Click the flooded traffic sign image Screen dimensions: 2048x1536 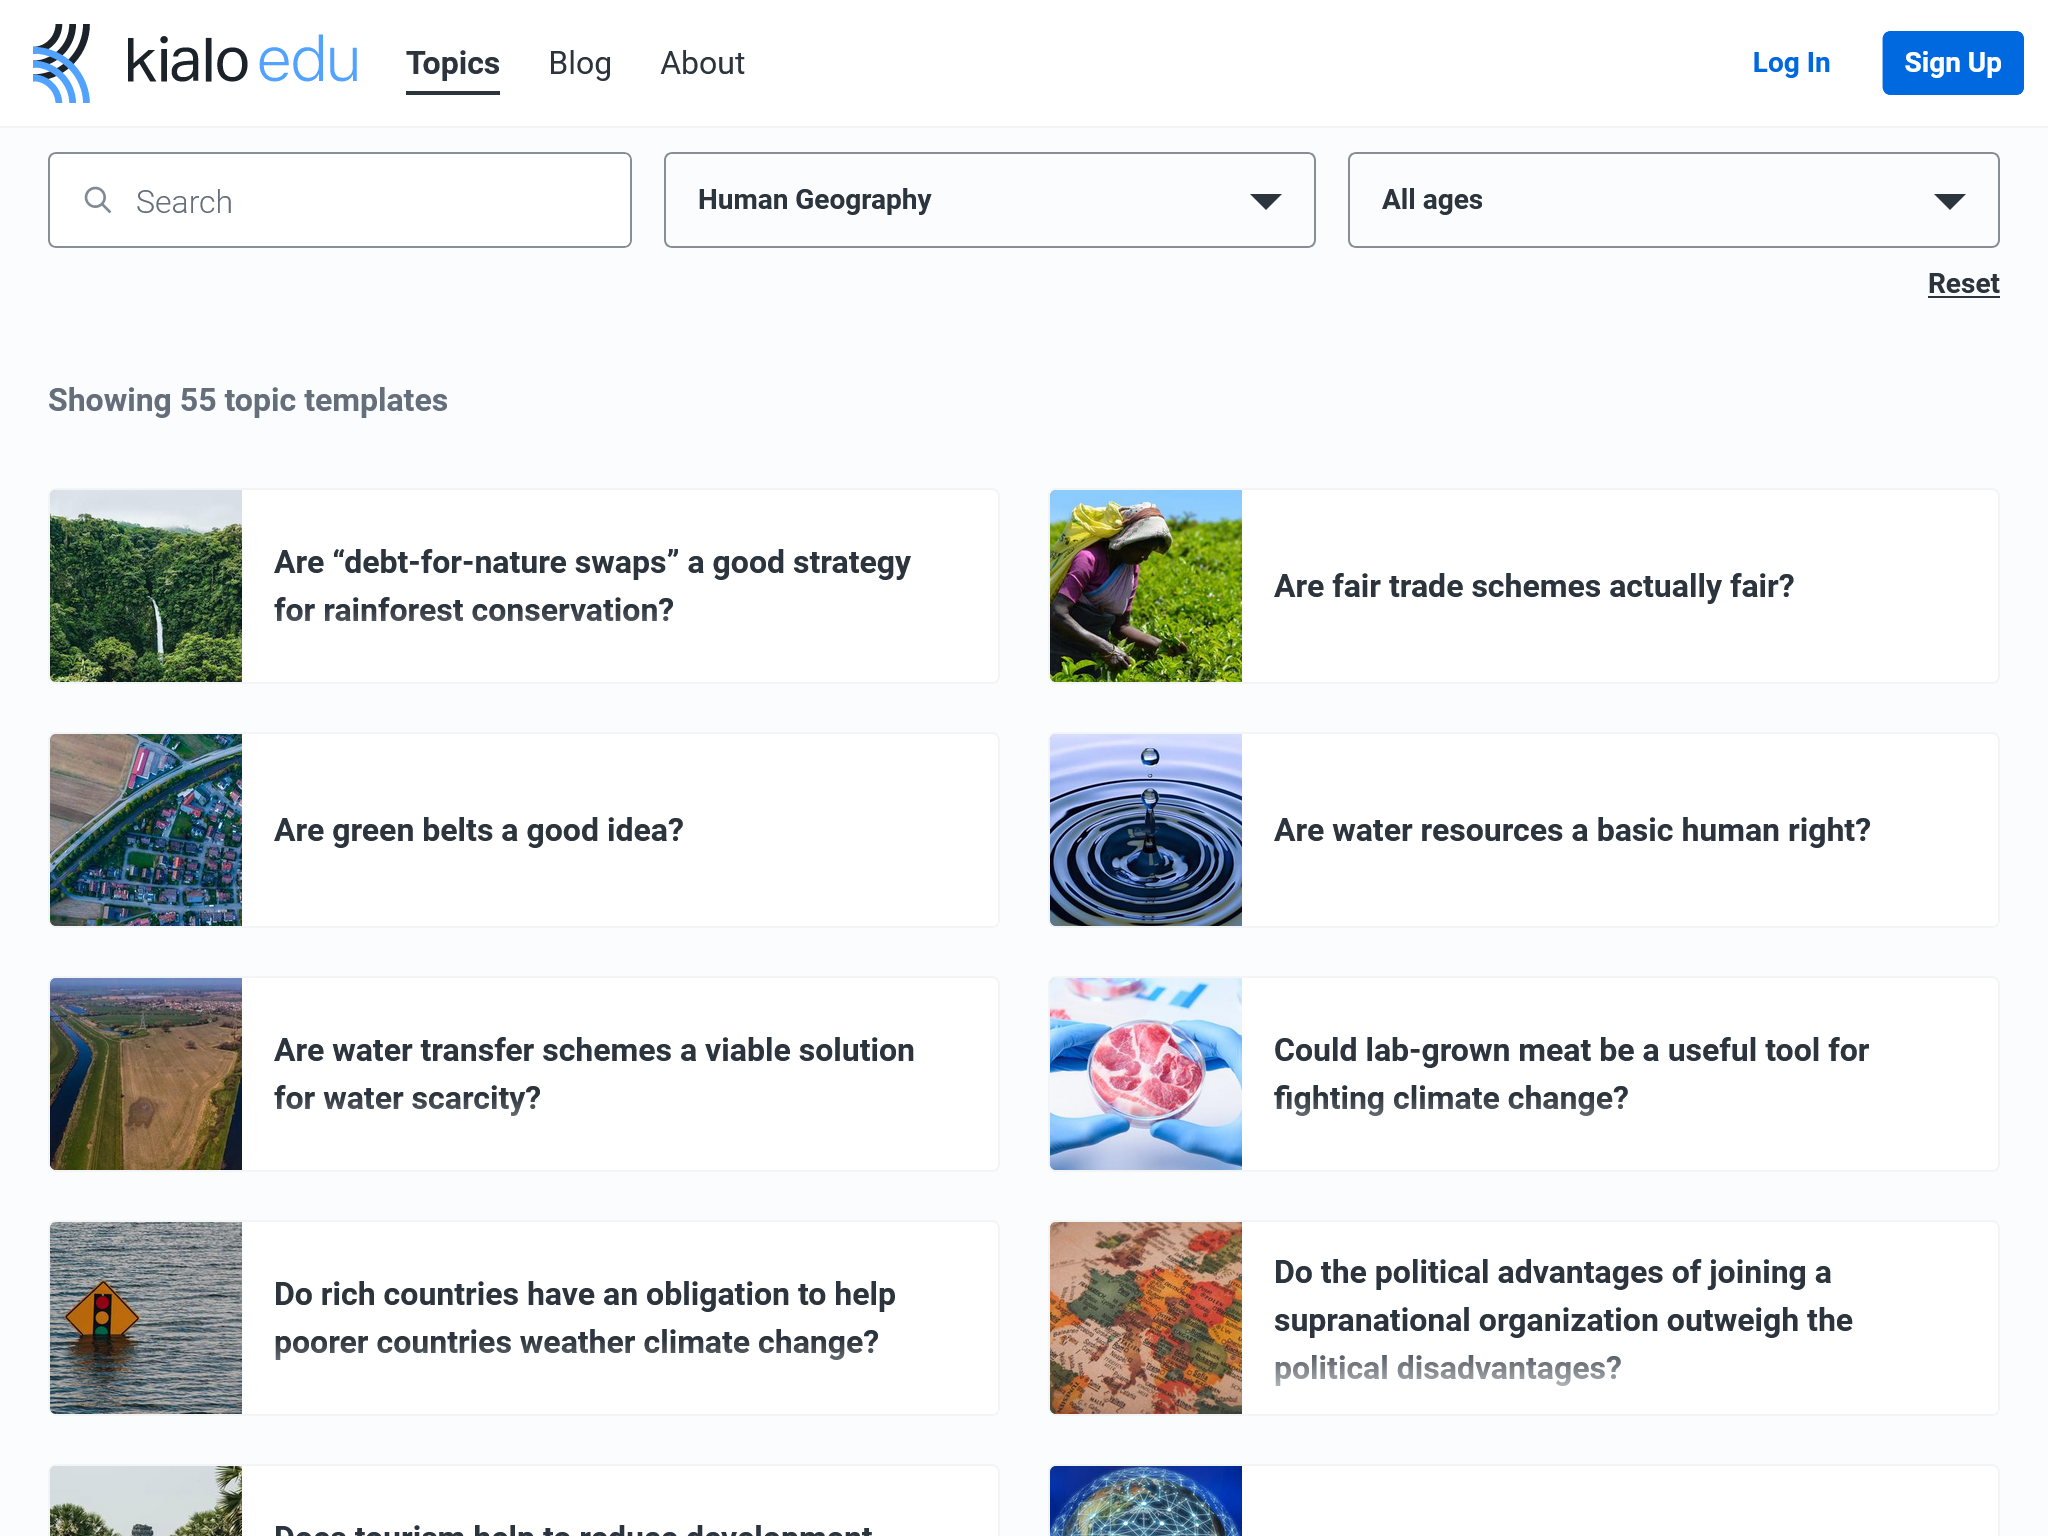point(146,1318)
